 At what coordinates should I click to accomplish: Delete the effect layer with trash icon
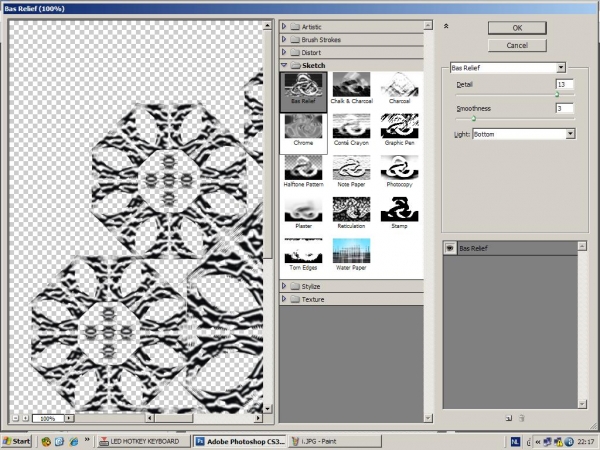[x=521, y=418]
